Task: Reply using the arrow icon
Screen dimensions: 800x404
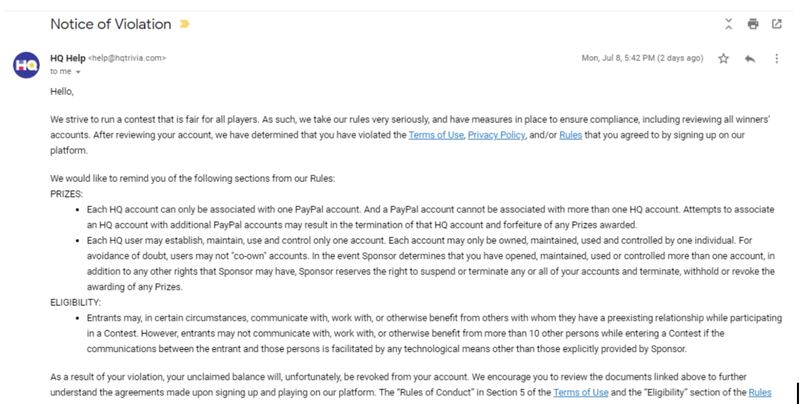Action: [x=748, y=58]
